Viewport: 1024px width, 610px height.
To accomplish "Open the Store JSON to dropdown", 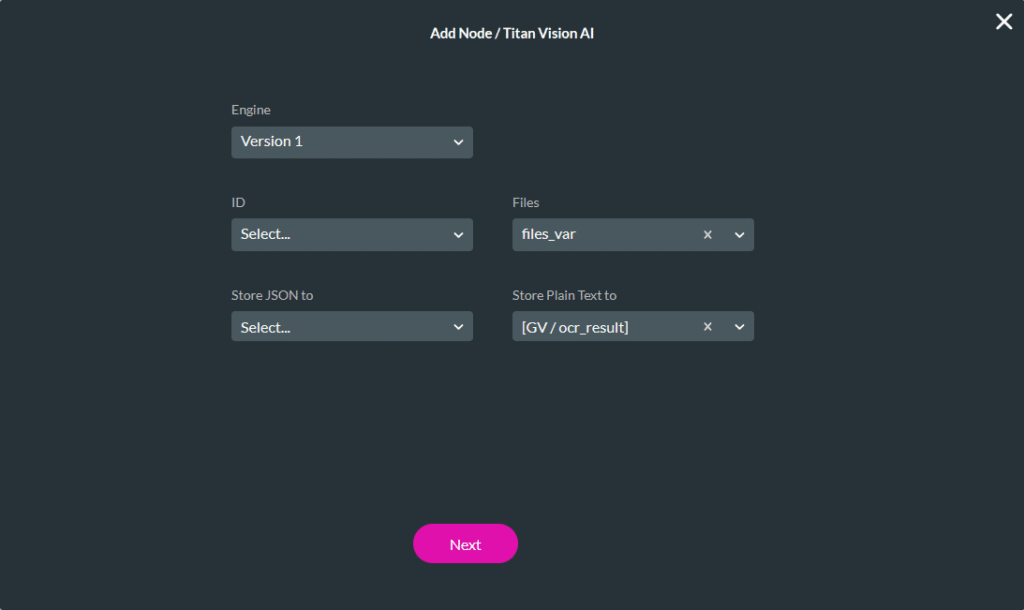I will click(352, 326).
